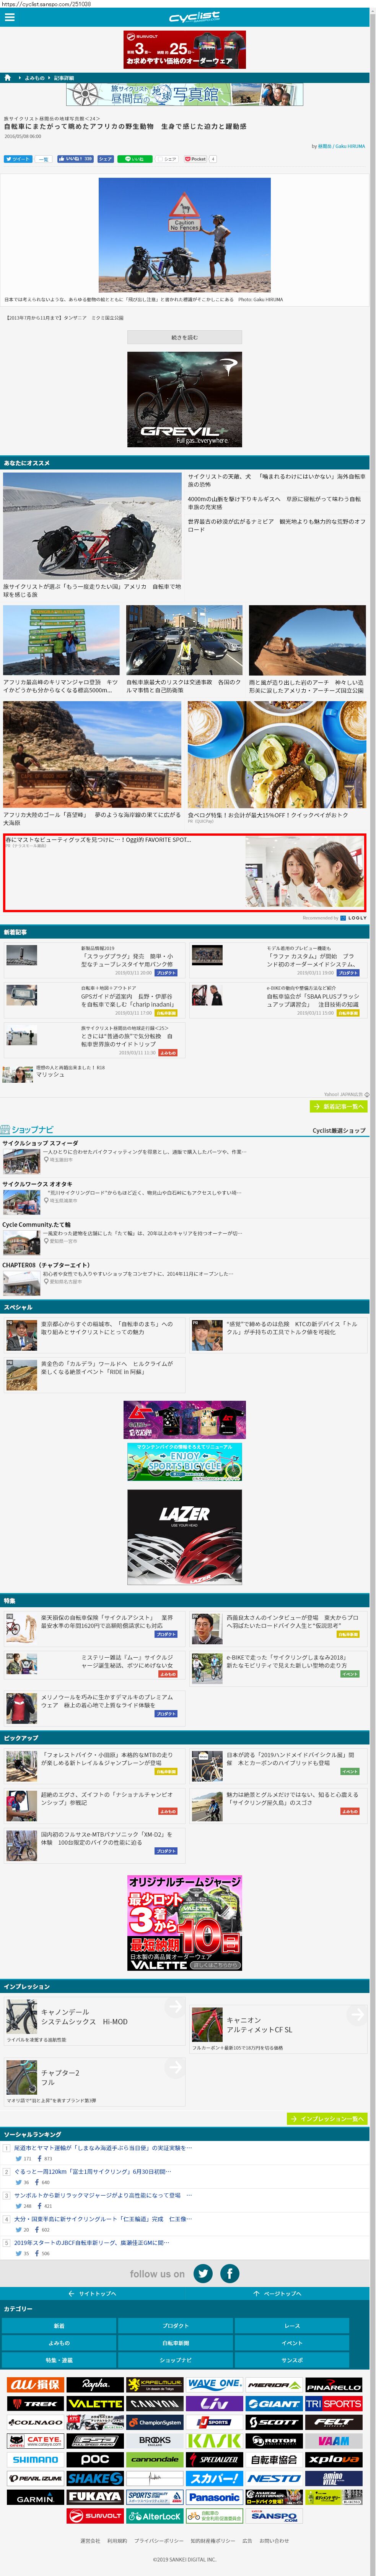Click arrow on チャプター2 フル impression
Viewport: 376px width, 2576px height.
(x=175, y=2067)
